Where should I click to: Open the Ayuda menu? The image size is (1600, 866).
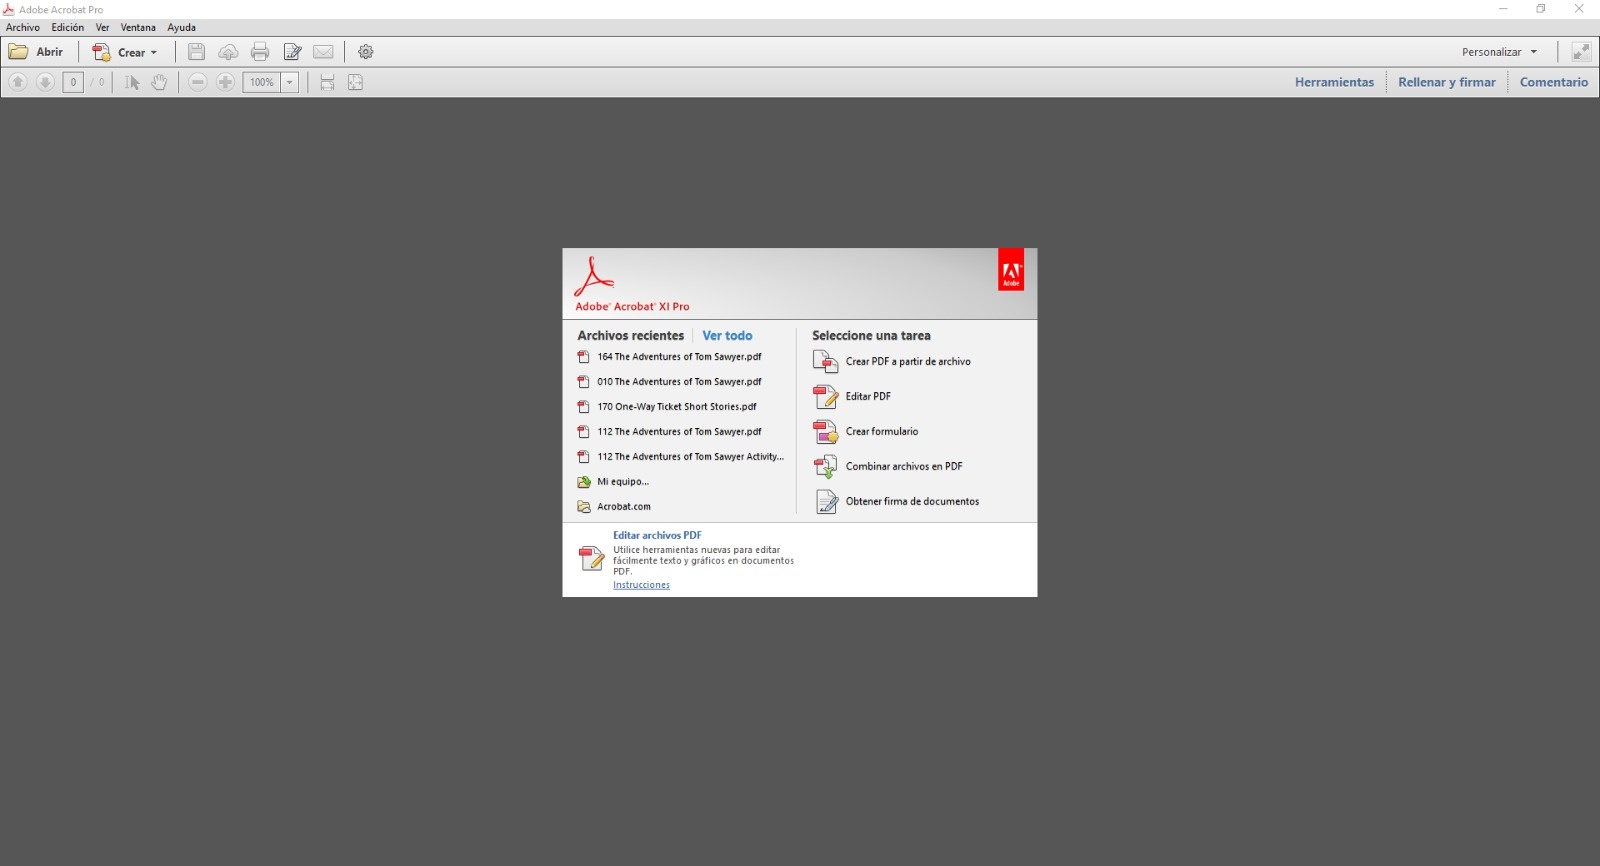(x=181, y=27)
